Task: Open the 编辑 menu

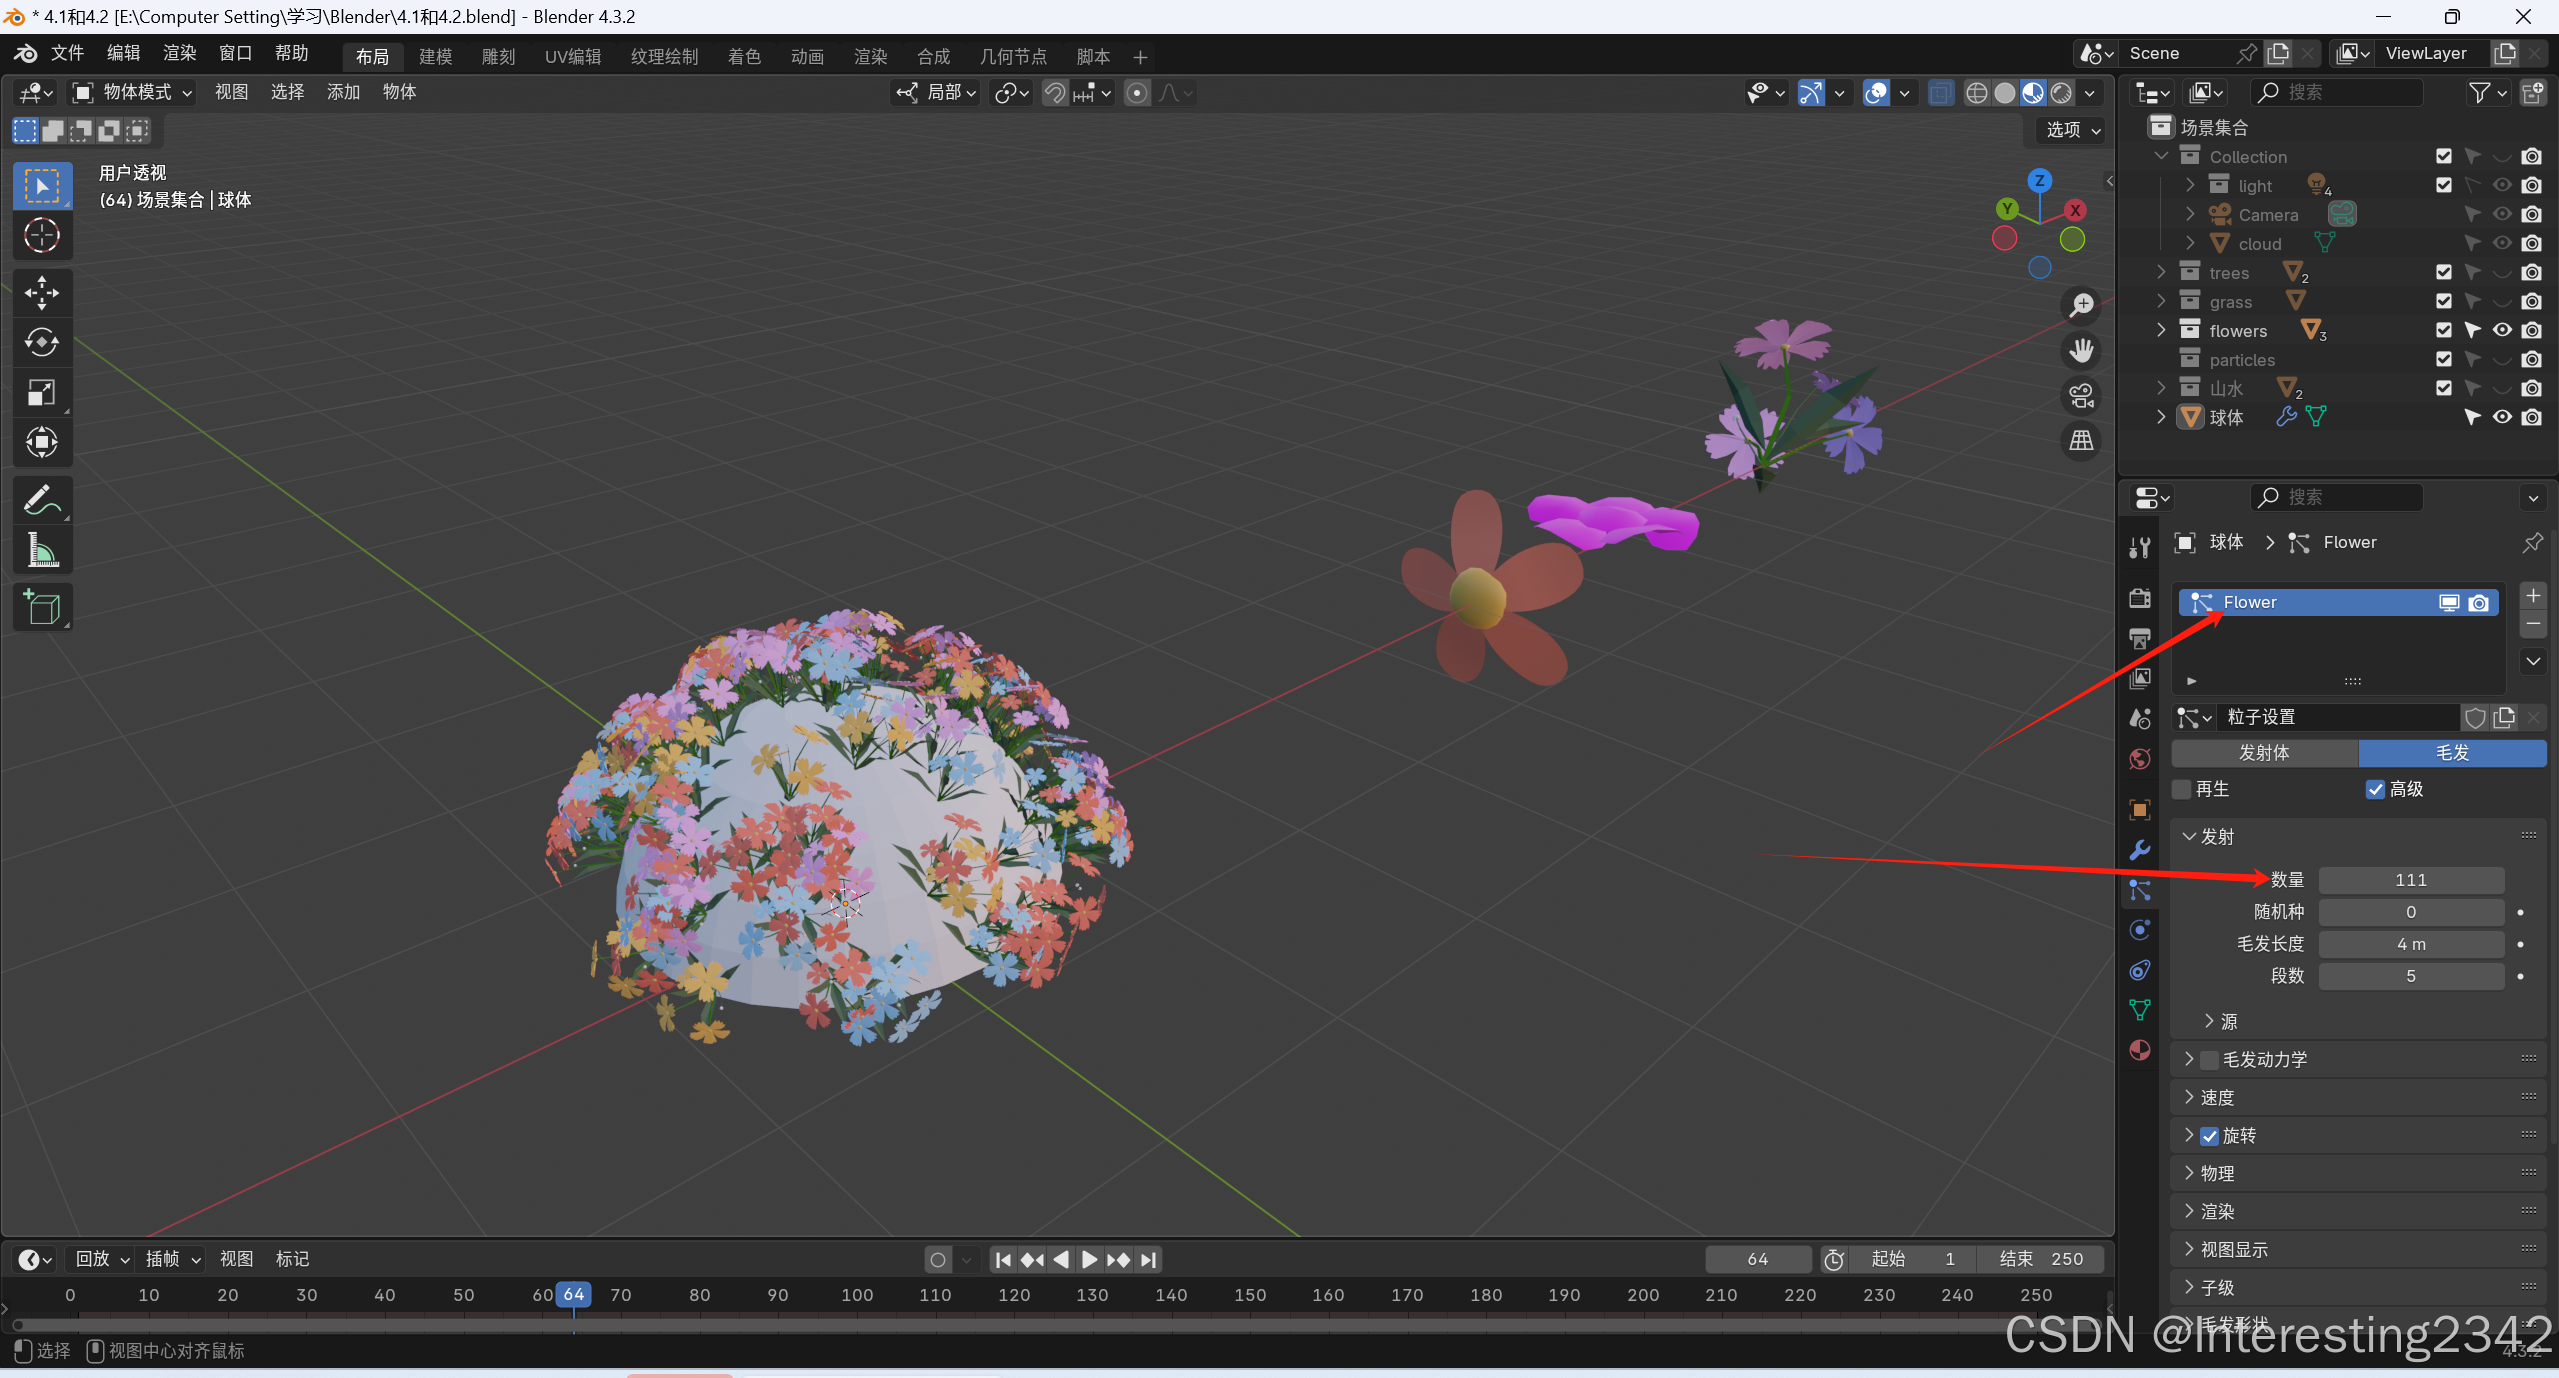Action: [x=123, y=54]
